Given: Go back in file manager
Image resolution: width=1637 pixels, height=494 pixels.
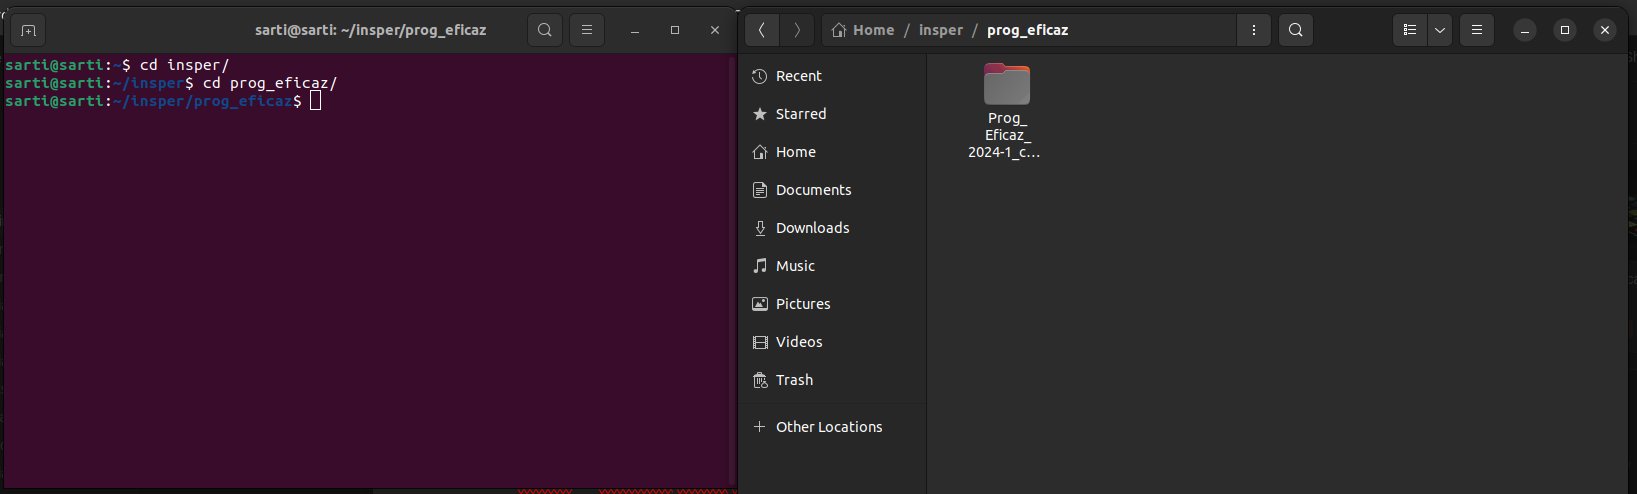Looking at the screenshot, I should click(762, 30).
